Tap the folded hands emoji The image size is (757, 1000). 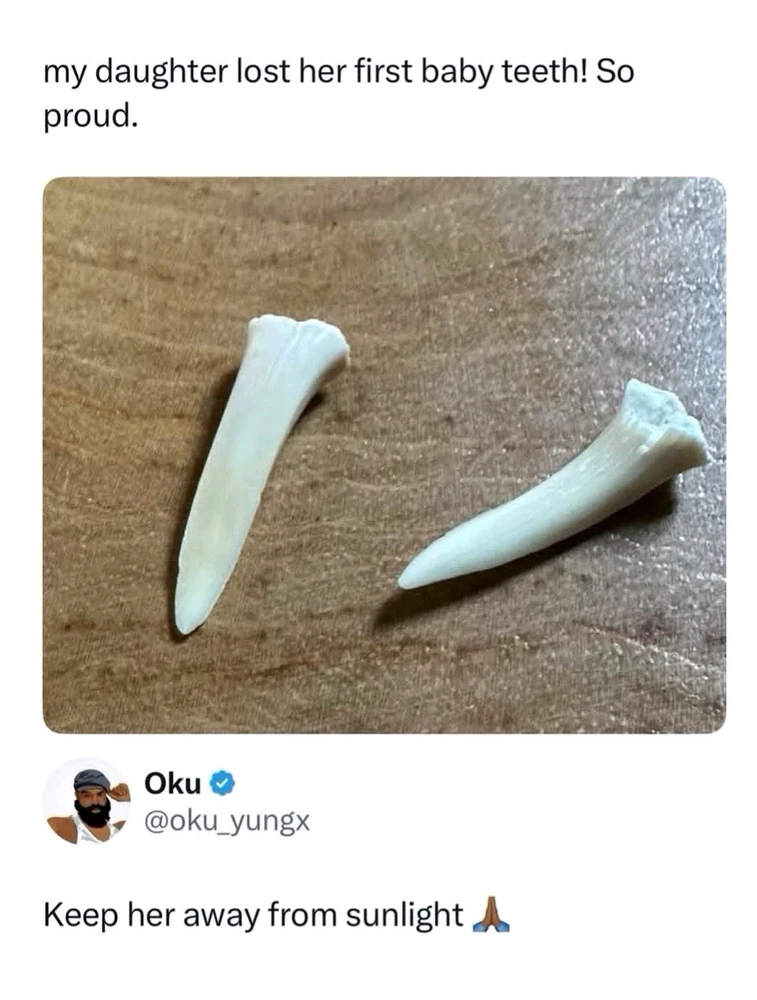(491, 916)
